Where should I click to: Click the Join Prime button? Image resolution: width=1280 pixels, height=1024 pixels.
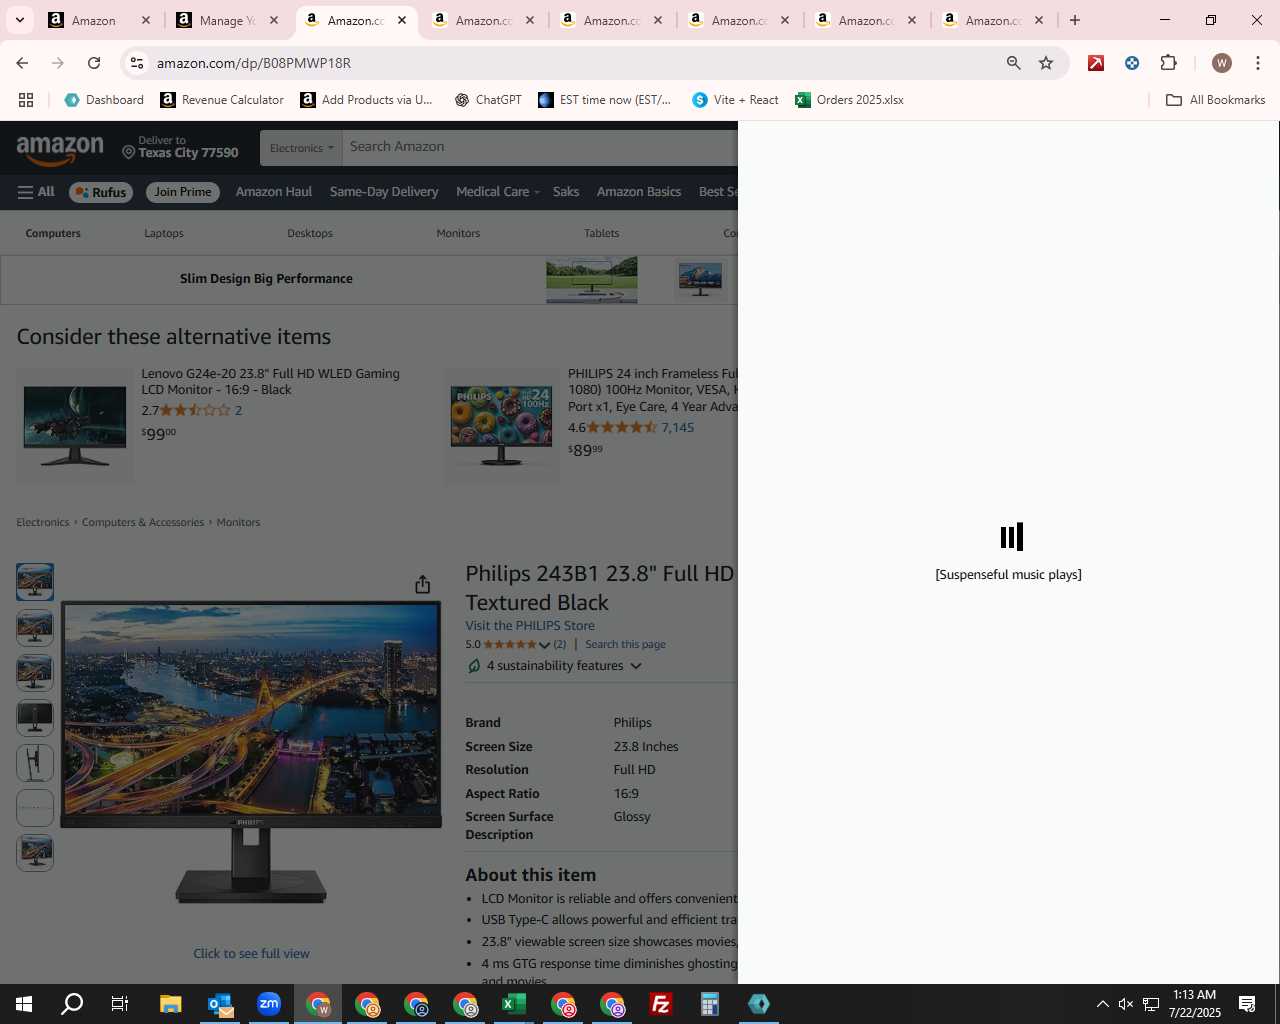tap(183, 192)
